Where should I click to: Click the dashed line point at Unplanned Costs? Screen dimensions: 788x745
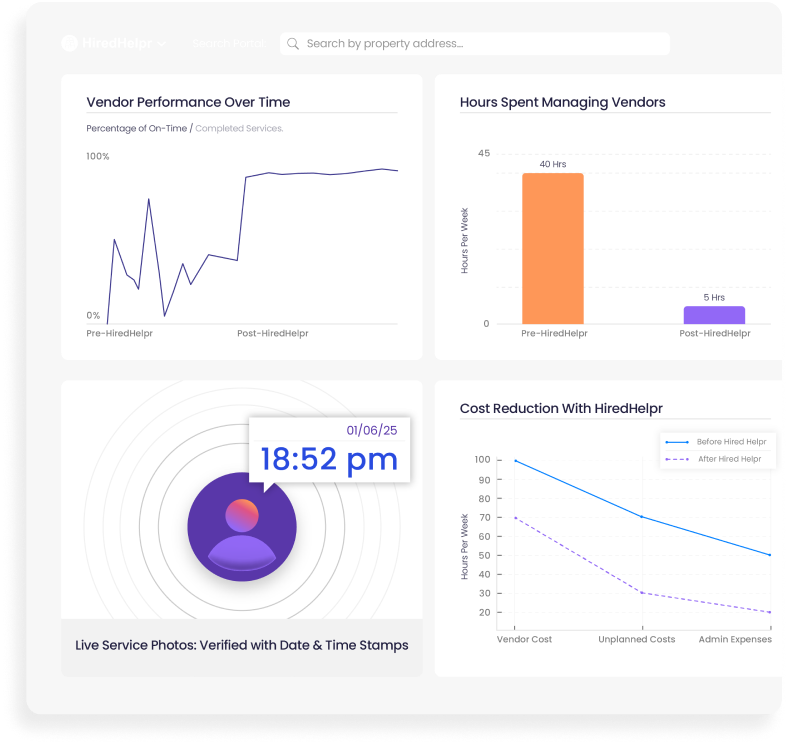642,593
